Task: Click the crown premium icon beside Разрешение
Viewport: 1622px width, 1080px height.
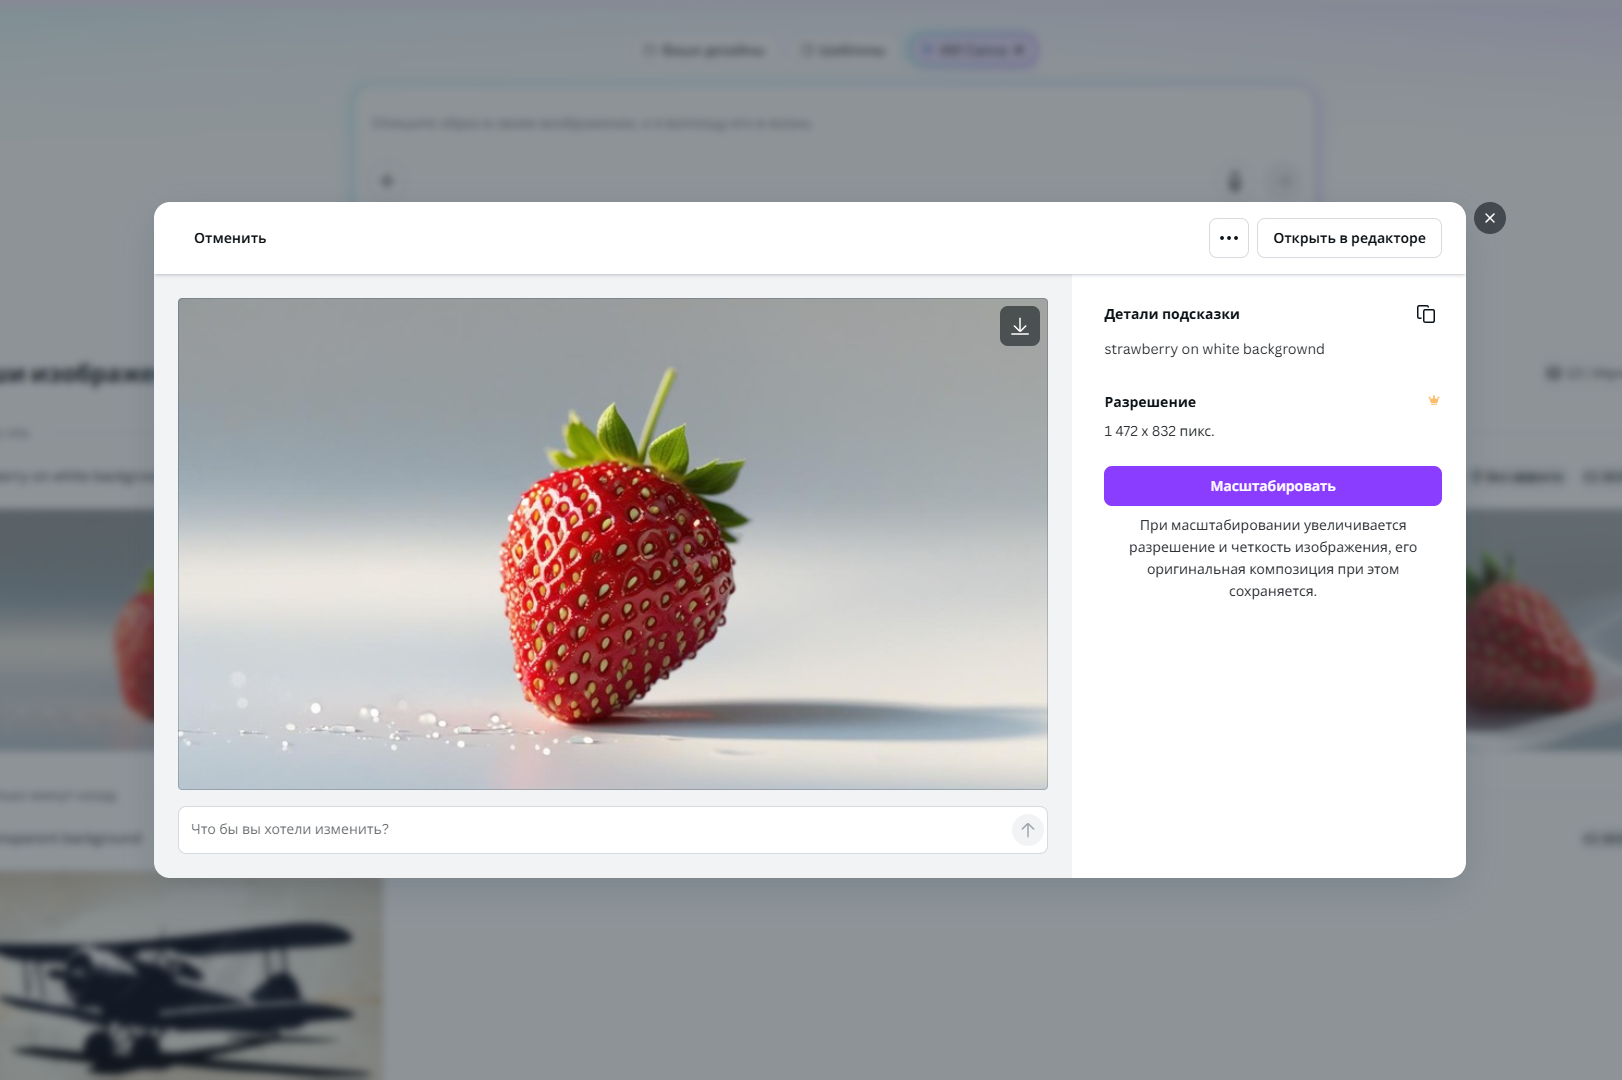Action: 1433,401
